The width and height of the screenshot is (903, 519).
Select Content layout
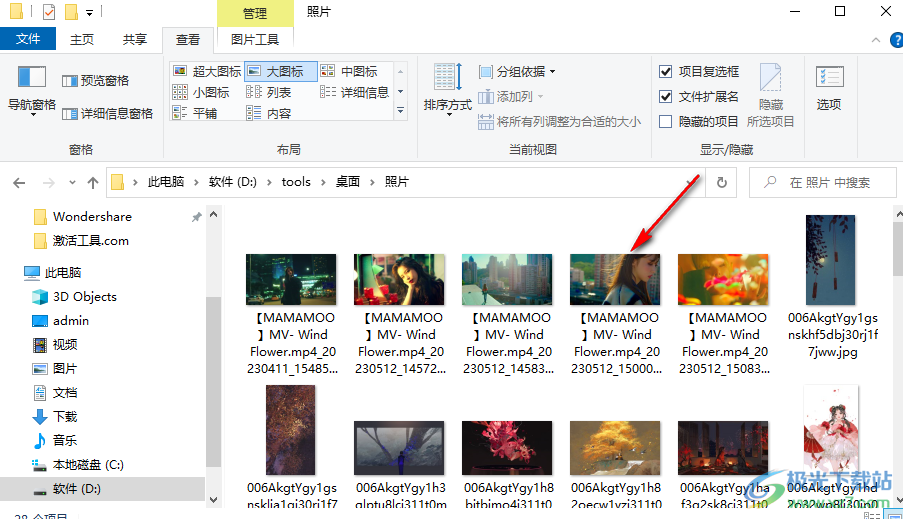[x=269, y=113]
